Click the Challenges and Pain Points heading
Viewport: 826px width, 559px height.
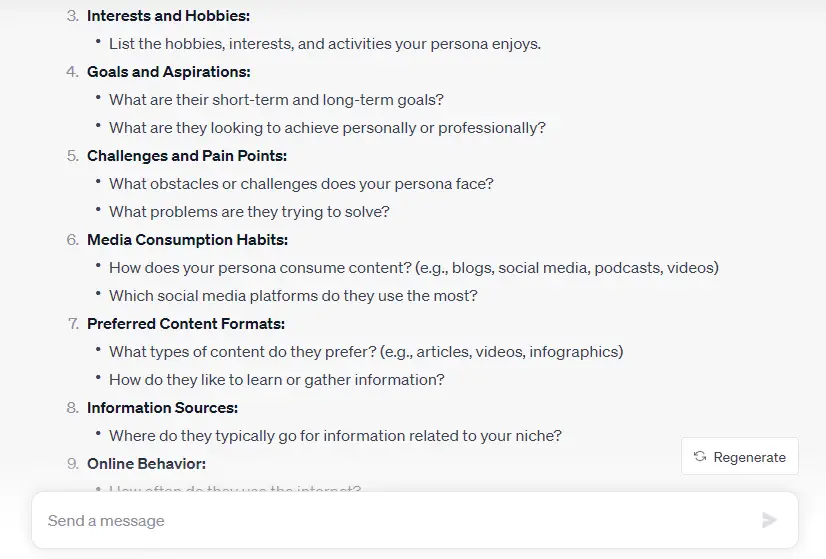[186, 156]
